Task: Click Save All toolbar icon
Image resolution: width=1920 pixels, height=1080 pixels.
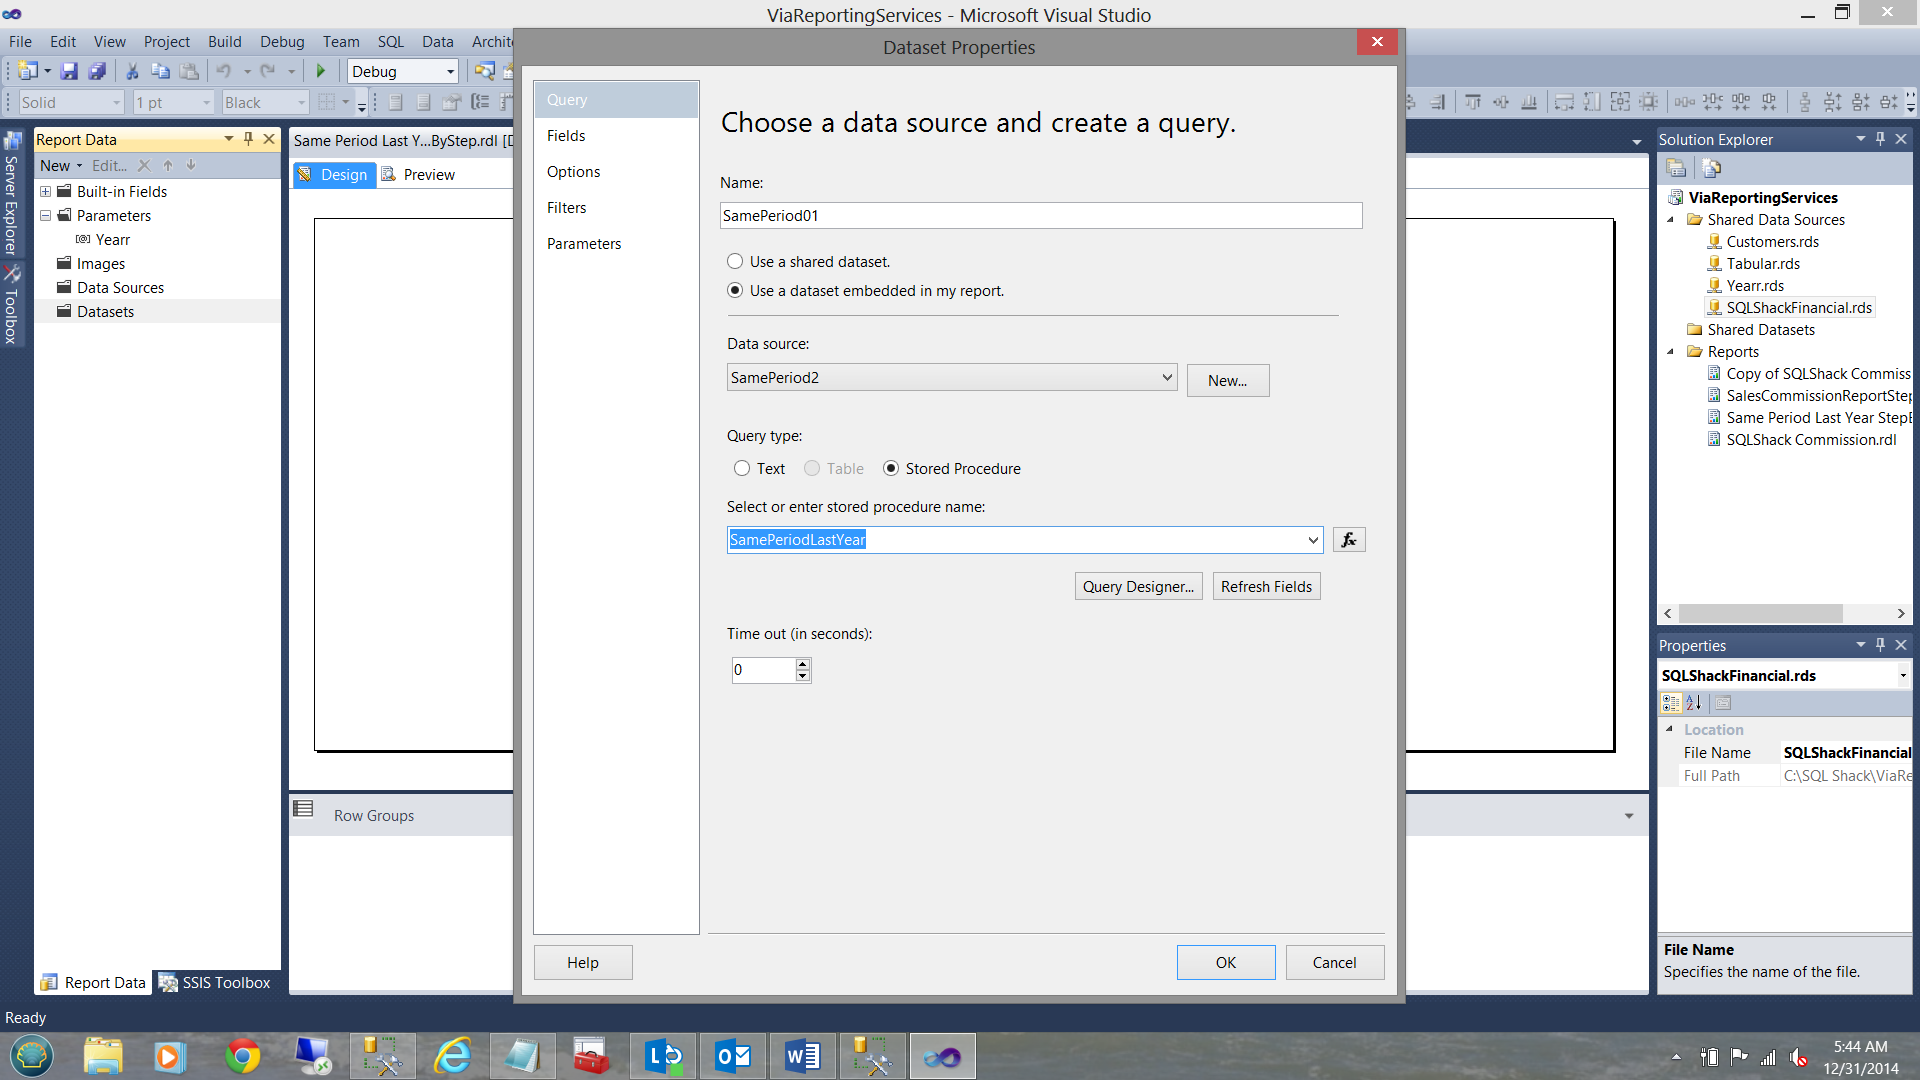Action: [97, 71]
